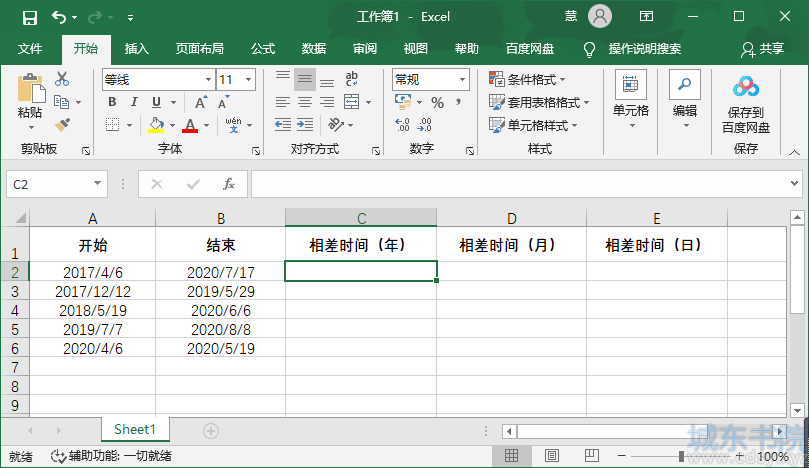
Task: Select middle align icon
Action: 305,79
